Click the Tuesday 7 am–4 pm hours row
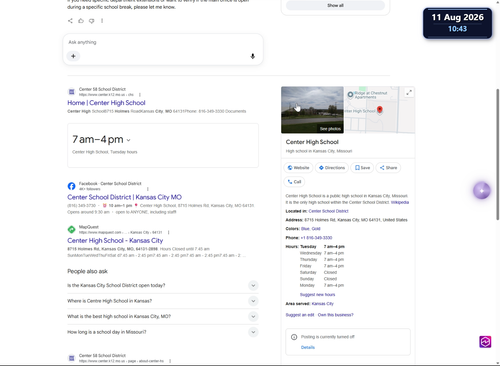The height and width of the screenshot is (366, 500). pos(322,247)
